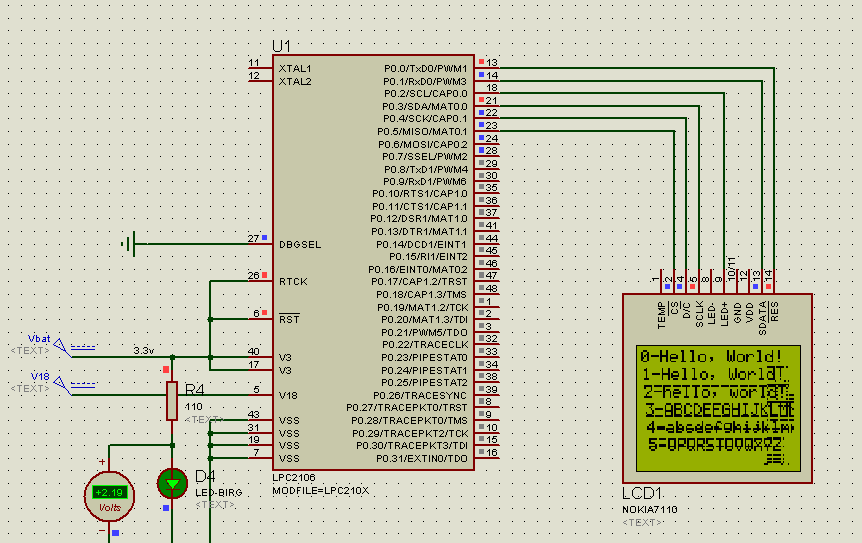Click the '0-Hello, World!' line on the LCD
This screenshot has width=862, height=543.
[711, 356]
